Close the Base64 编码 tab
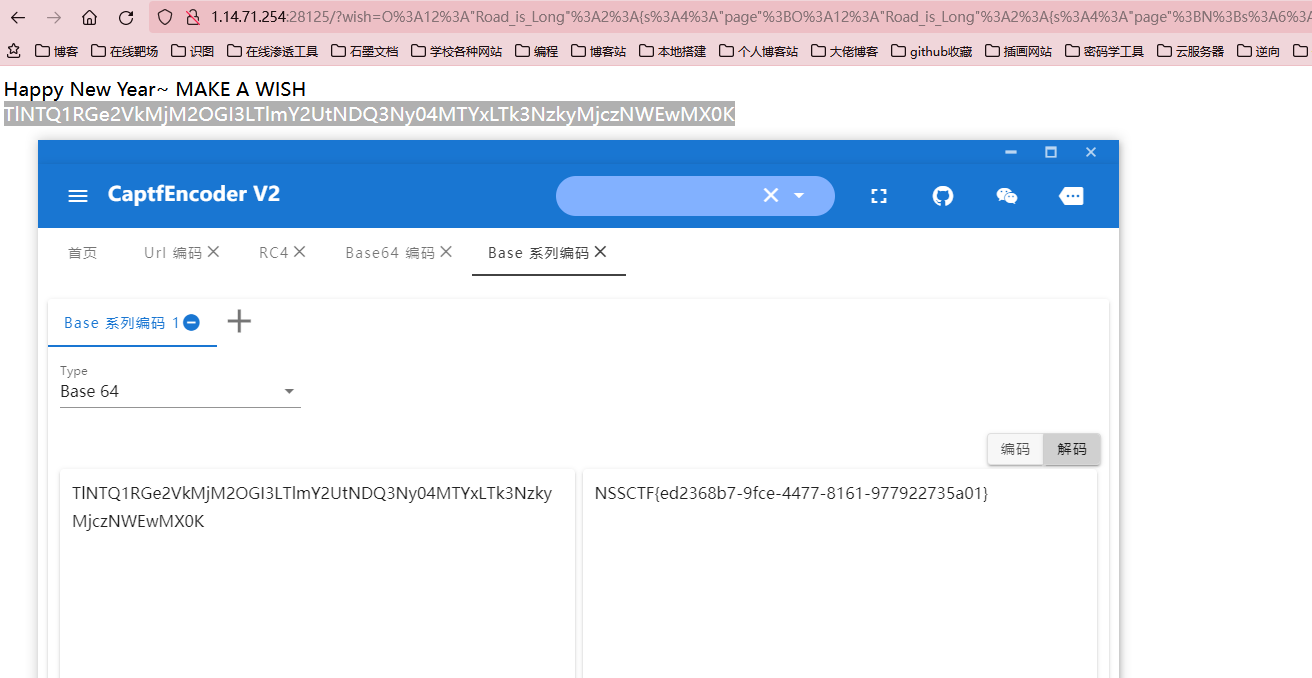The image size is (1312, 678). [x=446, y=252]
